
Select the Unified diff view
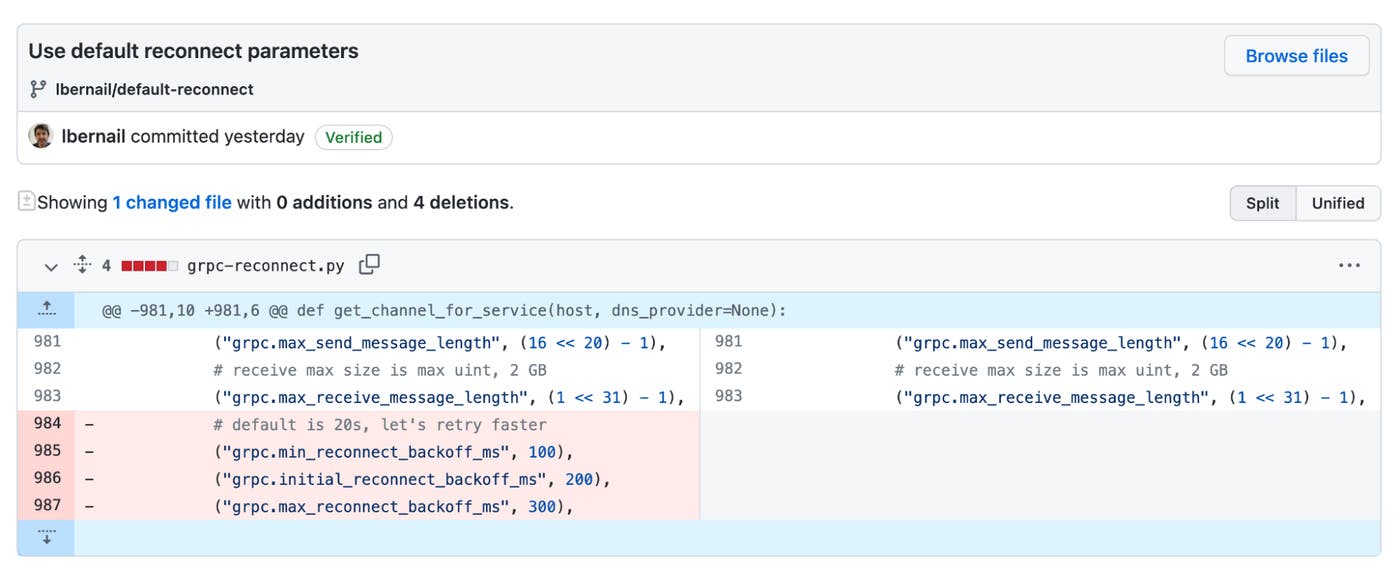(x=1338, y=203)
